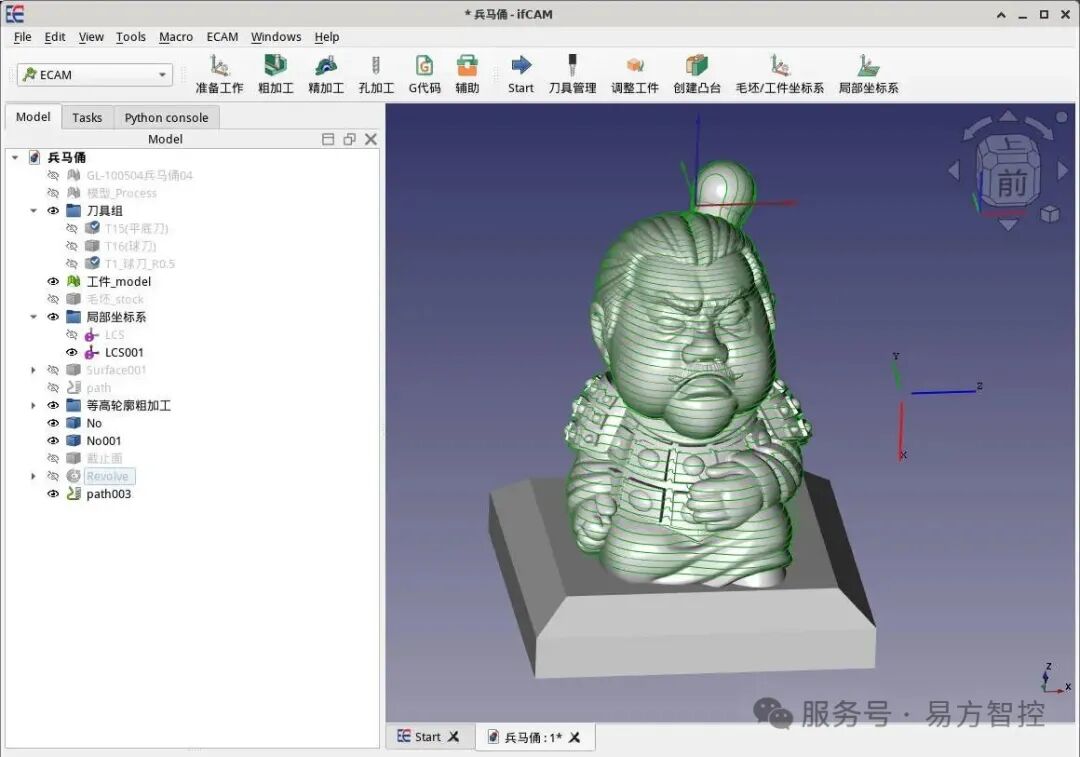
Task: Collapse the 兵马俑 root node
Action: tap(14, 158)
